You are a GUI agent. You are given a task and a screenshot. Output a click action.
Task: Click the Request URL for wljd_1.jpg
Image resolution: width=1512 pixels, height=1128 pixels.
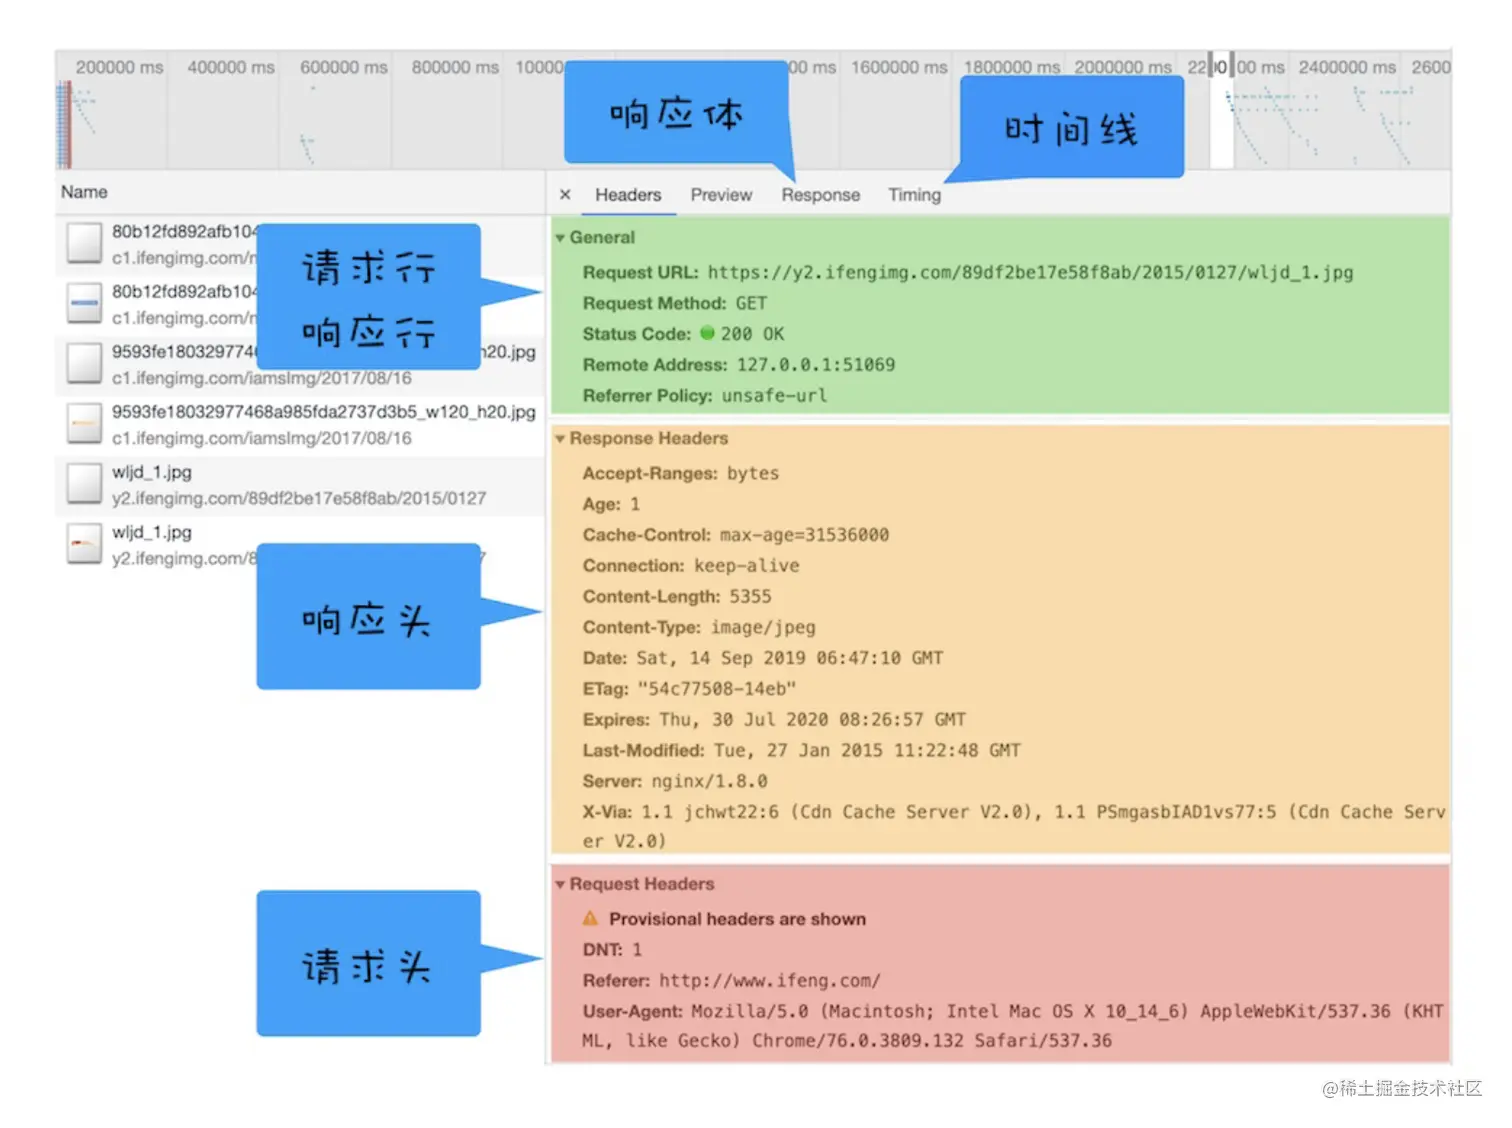pyautogui.click(x=1030, y=272)
